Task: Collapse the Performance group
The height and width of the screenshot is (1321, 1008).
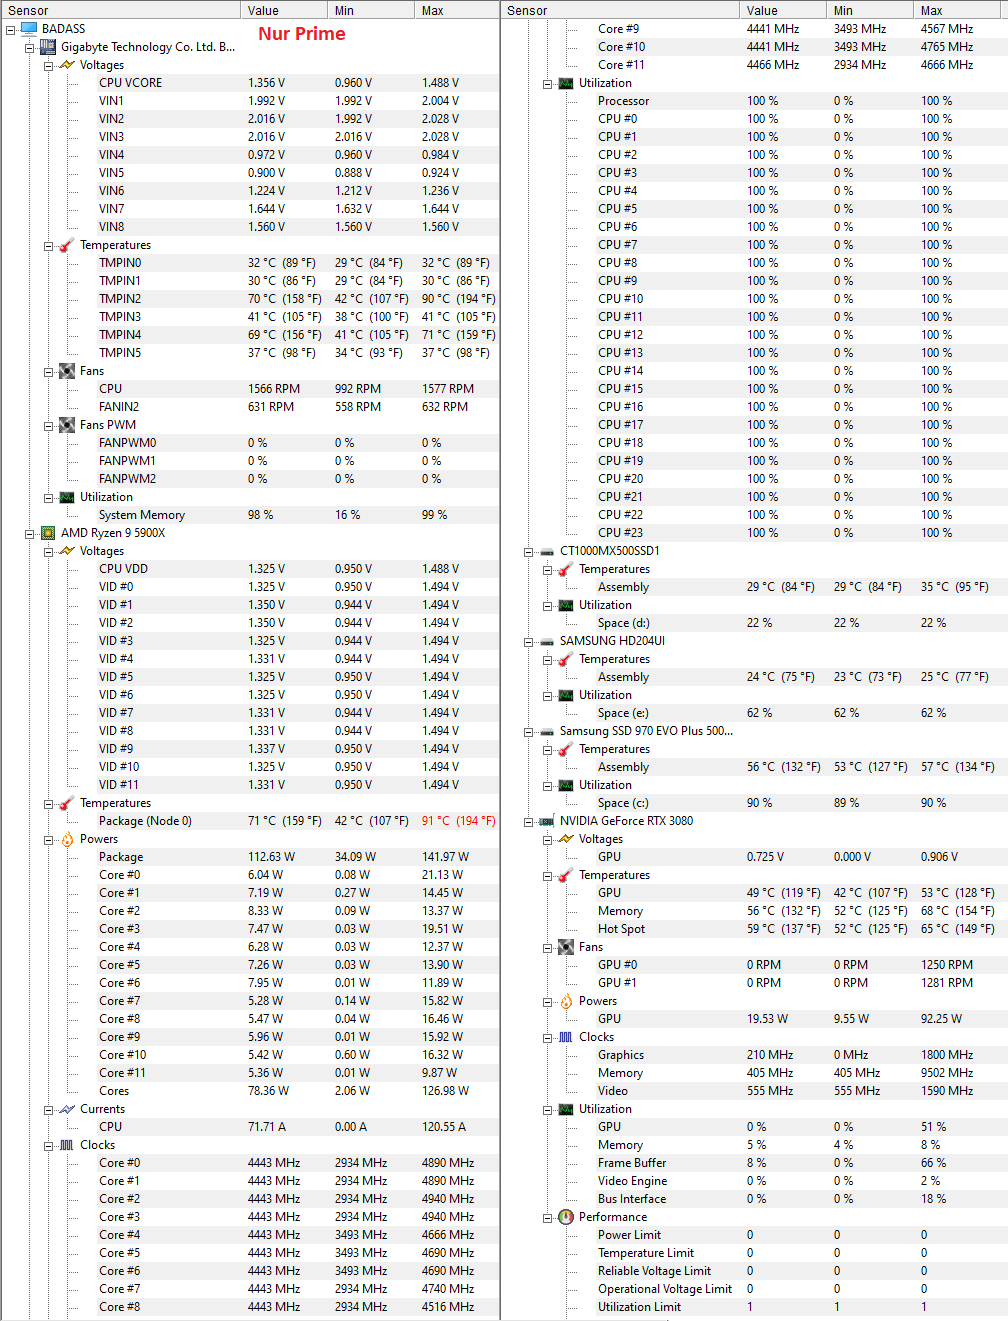Action: click(548, 1217)
